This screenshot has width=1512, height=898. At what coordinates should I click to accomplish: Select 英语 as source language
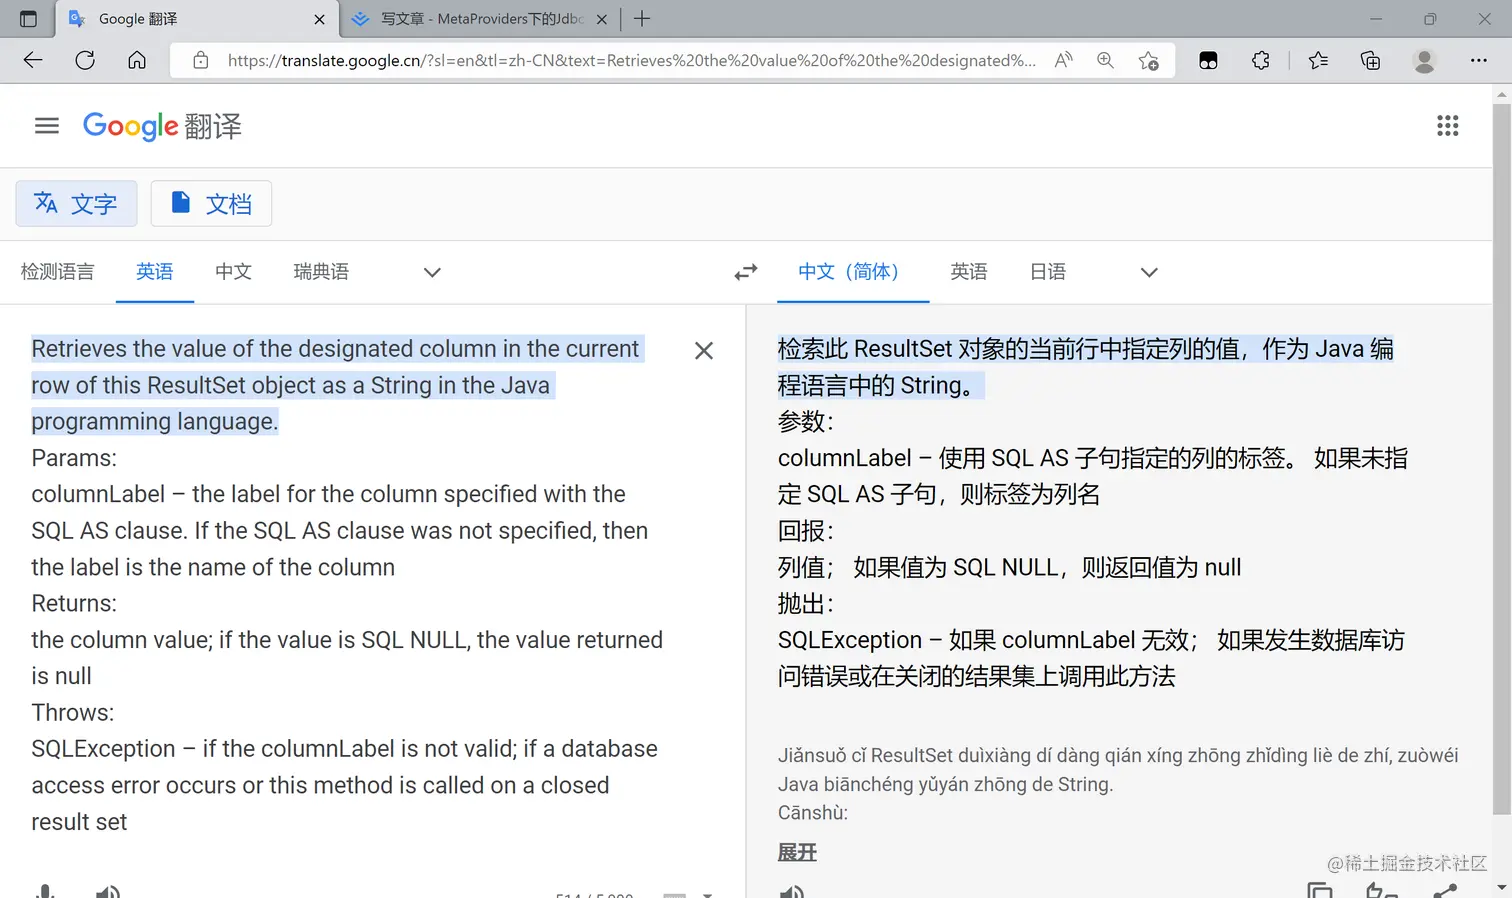coord(155,272)
